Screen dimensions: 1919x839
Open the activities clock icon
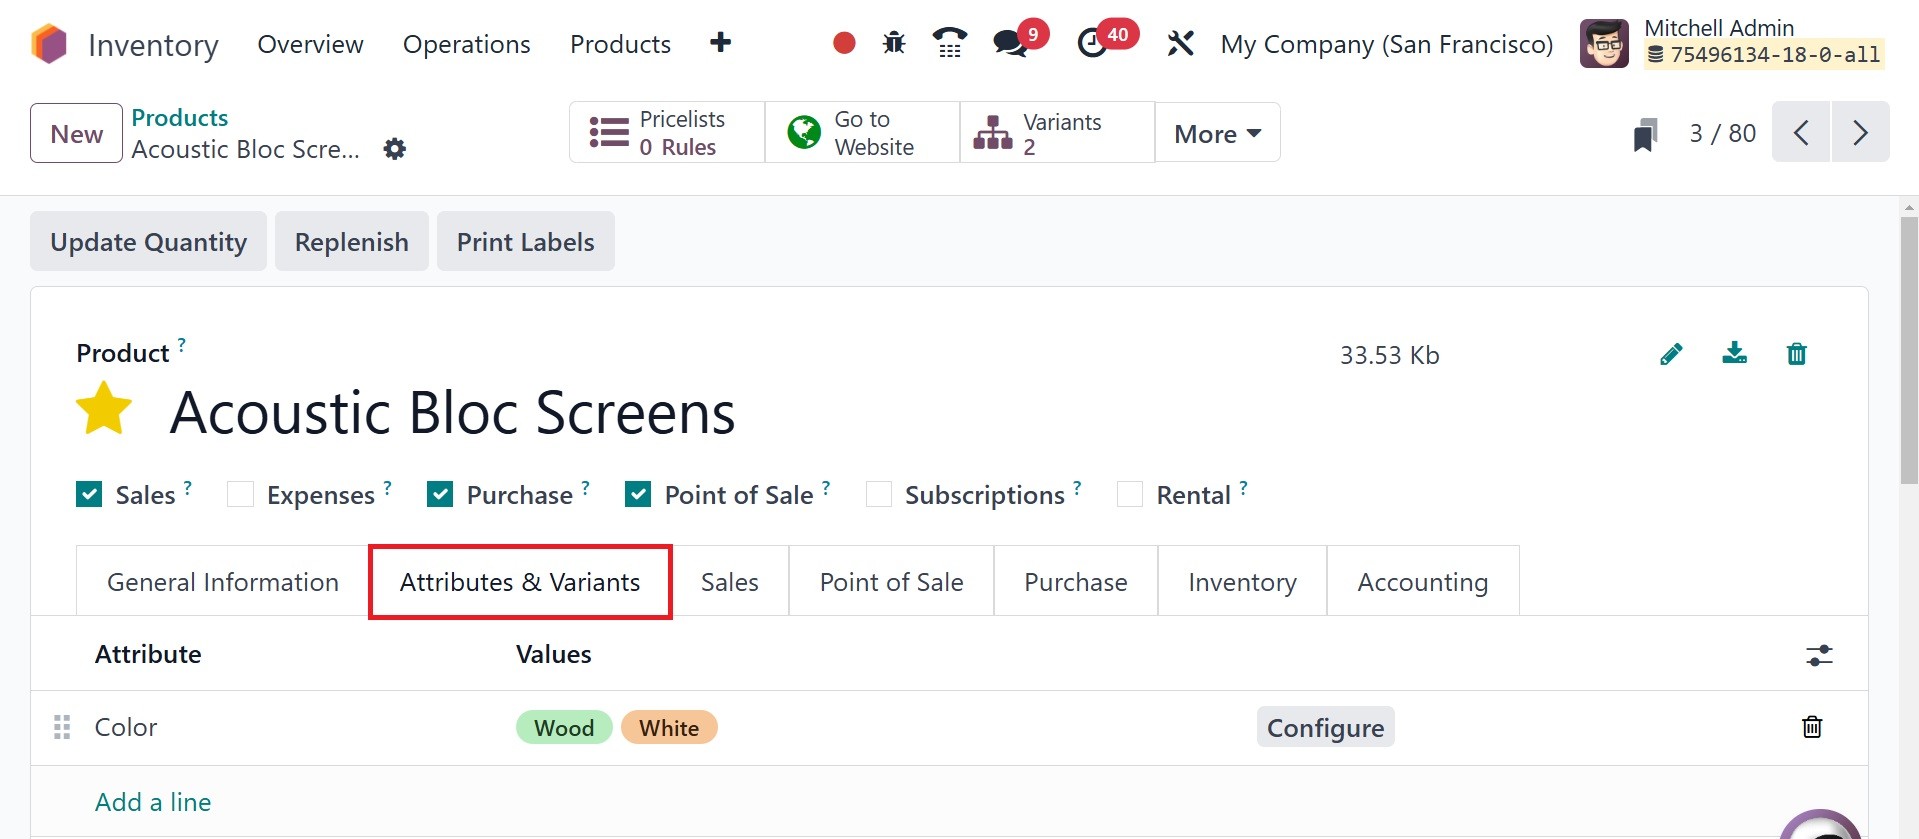pos(1092,44)
